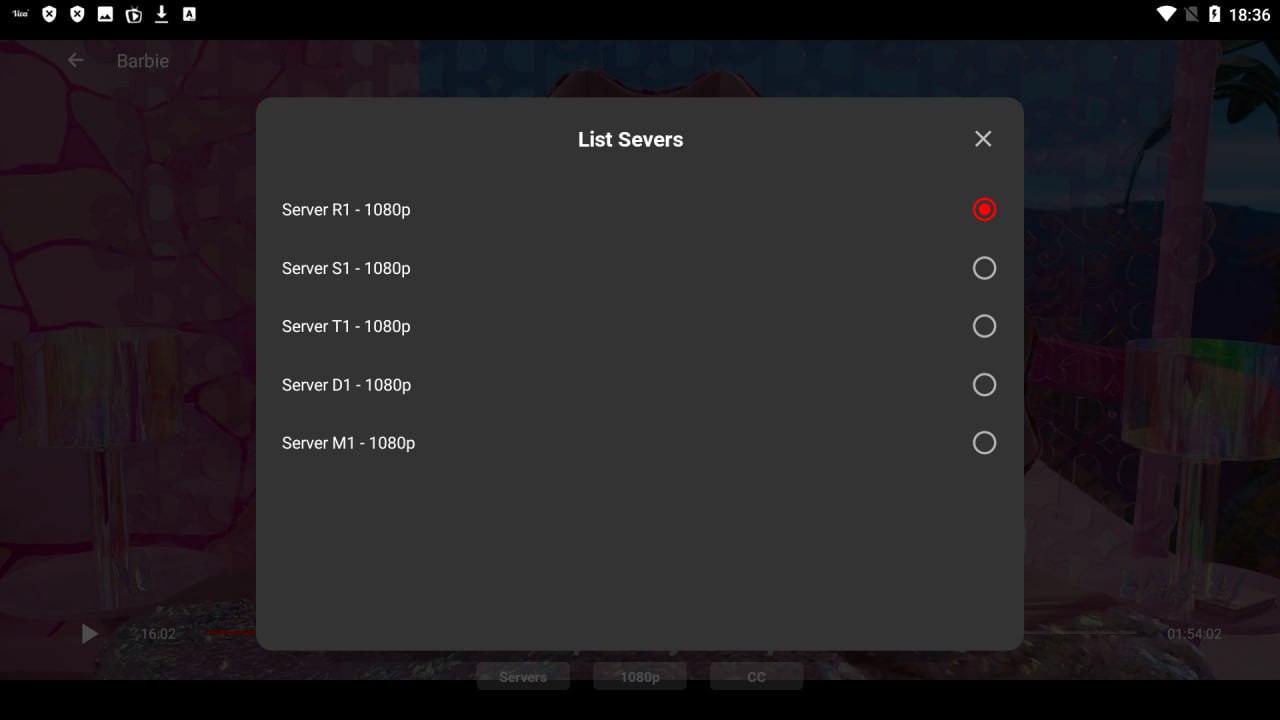1280x720 pixels.
Task: Tap 'Server D1 - 1080p' list entry
Action: 346,385
